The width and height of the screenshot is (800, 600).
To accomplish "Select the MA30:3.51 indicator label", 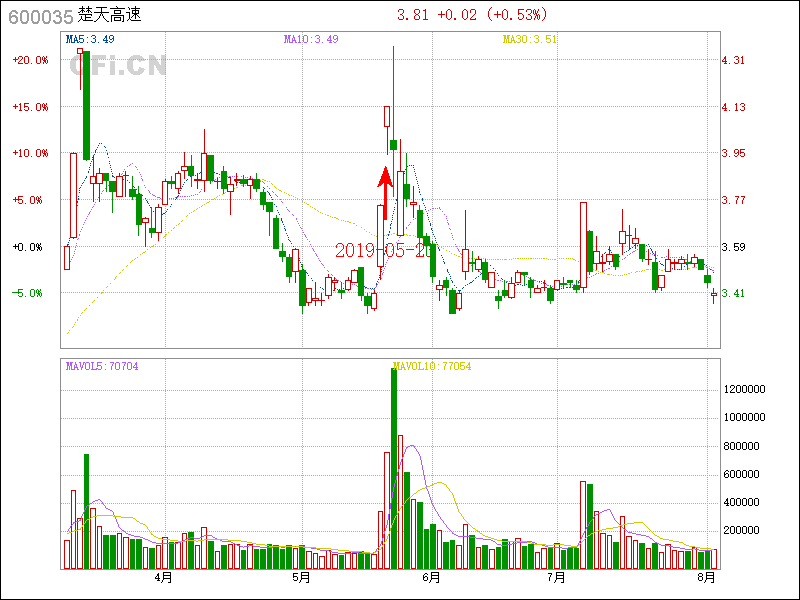I will coord(529,39).
